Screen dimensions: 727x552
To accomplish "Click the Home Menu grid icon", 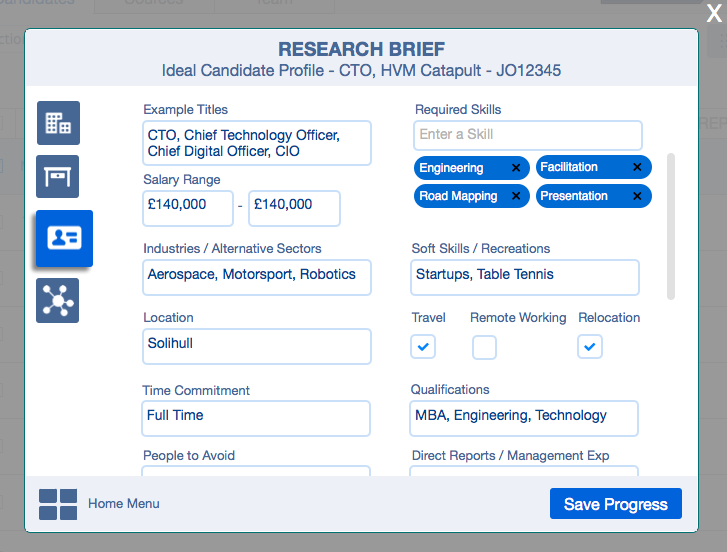I will (58, 504).
